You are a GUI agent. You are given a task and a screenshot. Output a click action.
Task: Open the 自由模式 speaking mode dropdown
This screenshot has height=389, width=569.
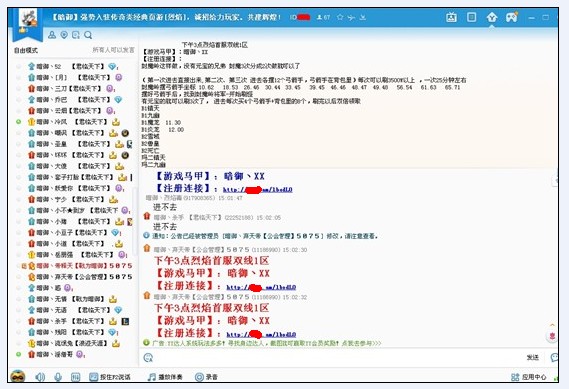[x=26, y=50]
